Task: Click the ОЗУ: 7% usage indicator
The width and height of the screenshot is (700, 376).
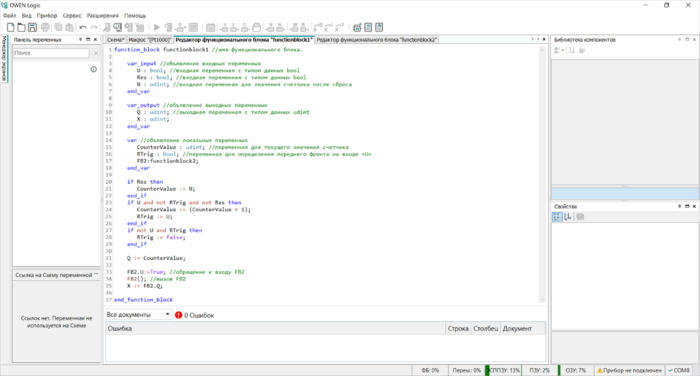Action: tap(575, 370)
